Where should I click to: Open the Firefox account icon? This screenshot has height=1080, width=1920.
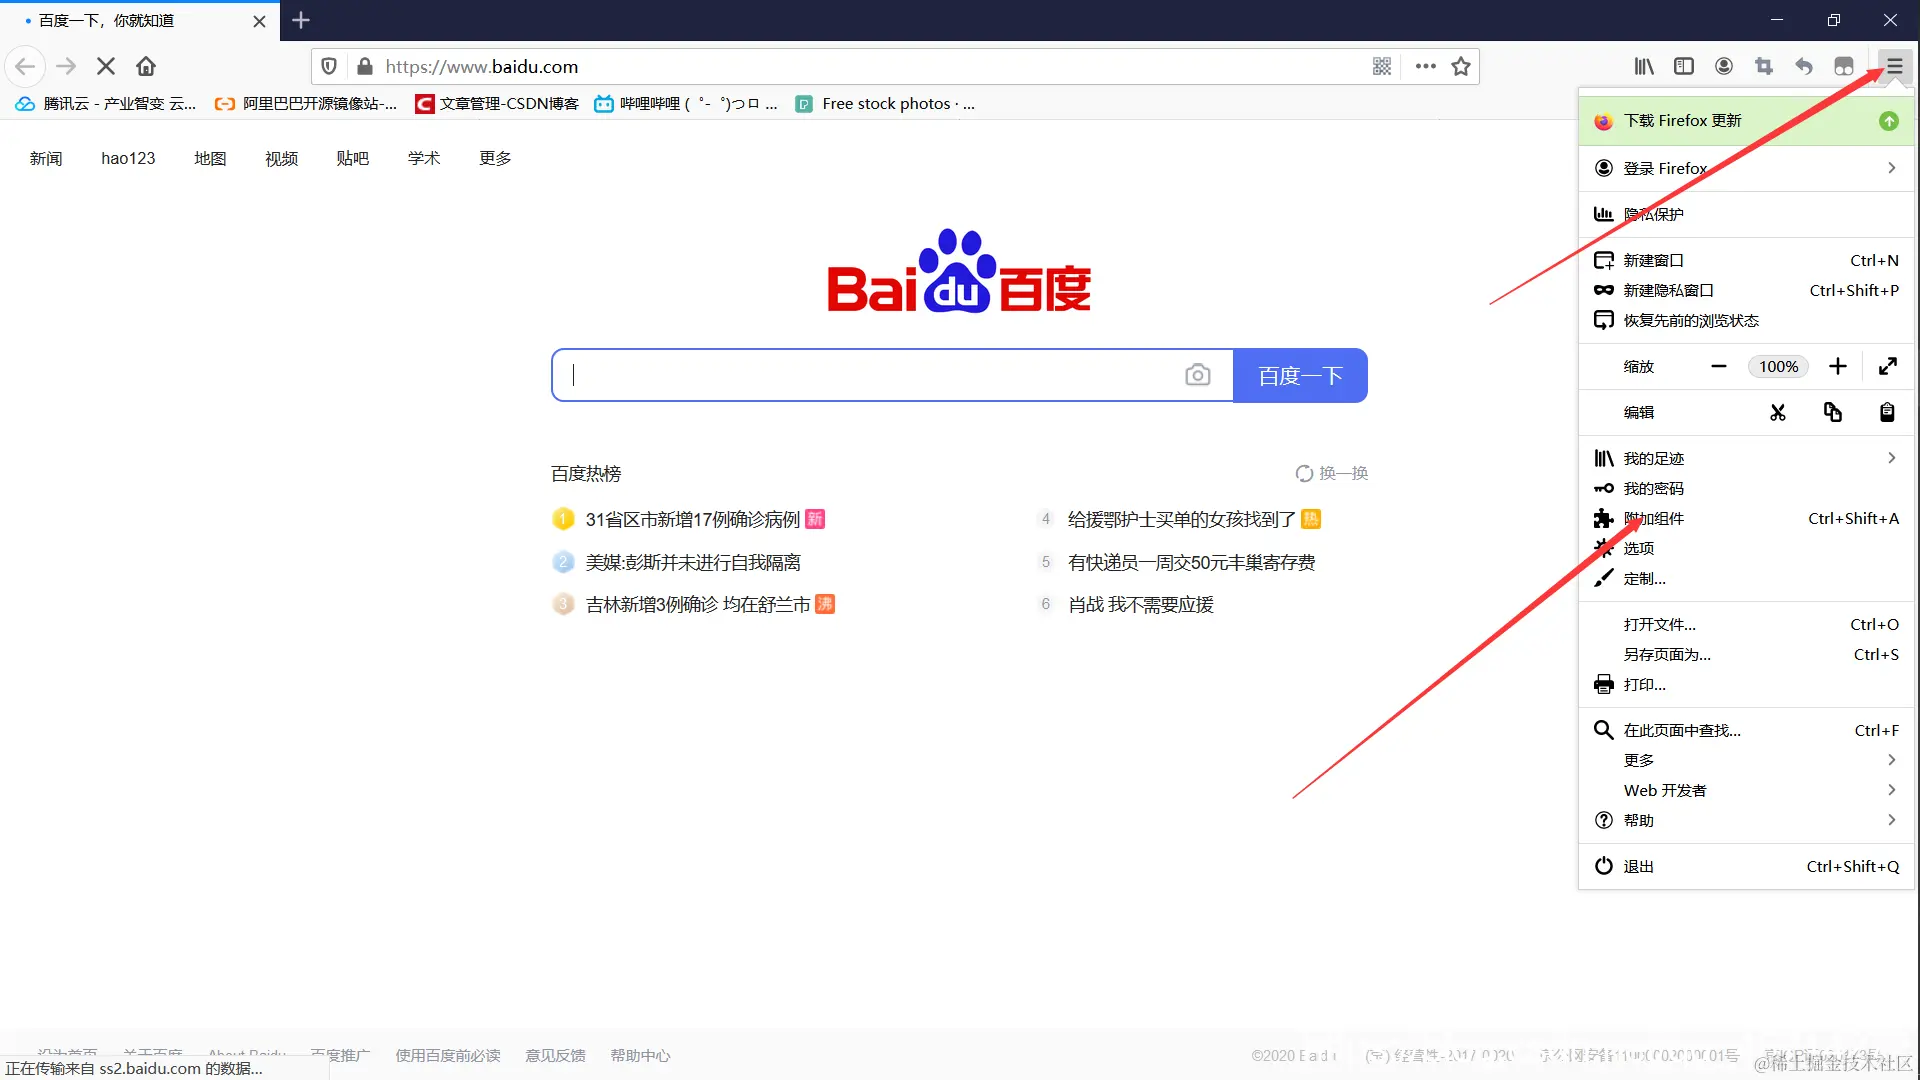coord(1724,66)
